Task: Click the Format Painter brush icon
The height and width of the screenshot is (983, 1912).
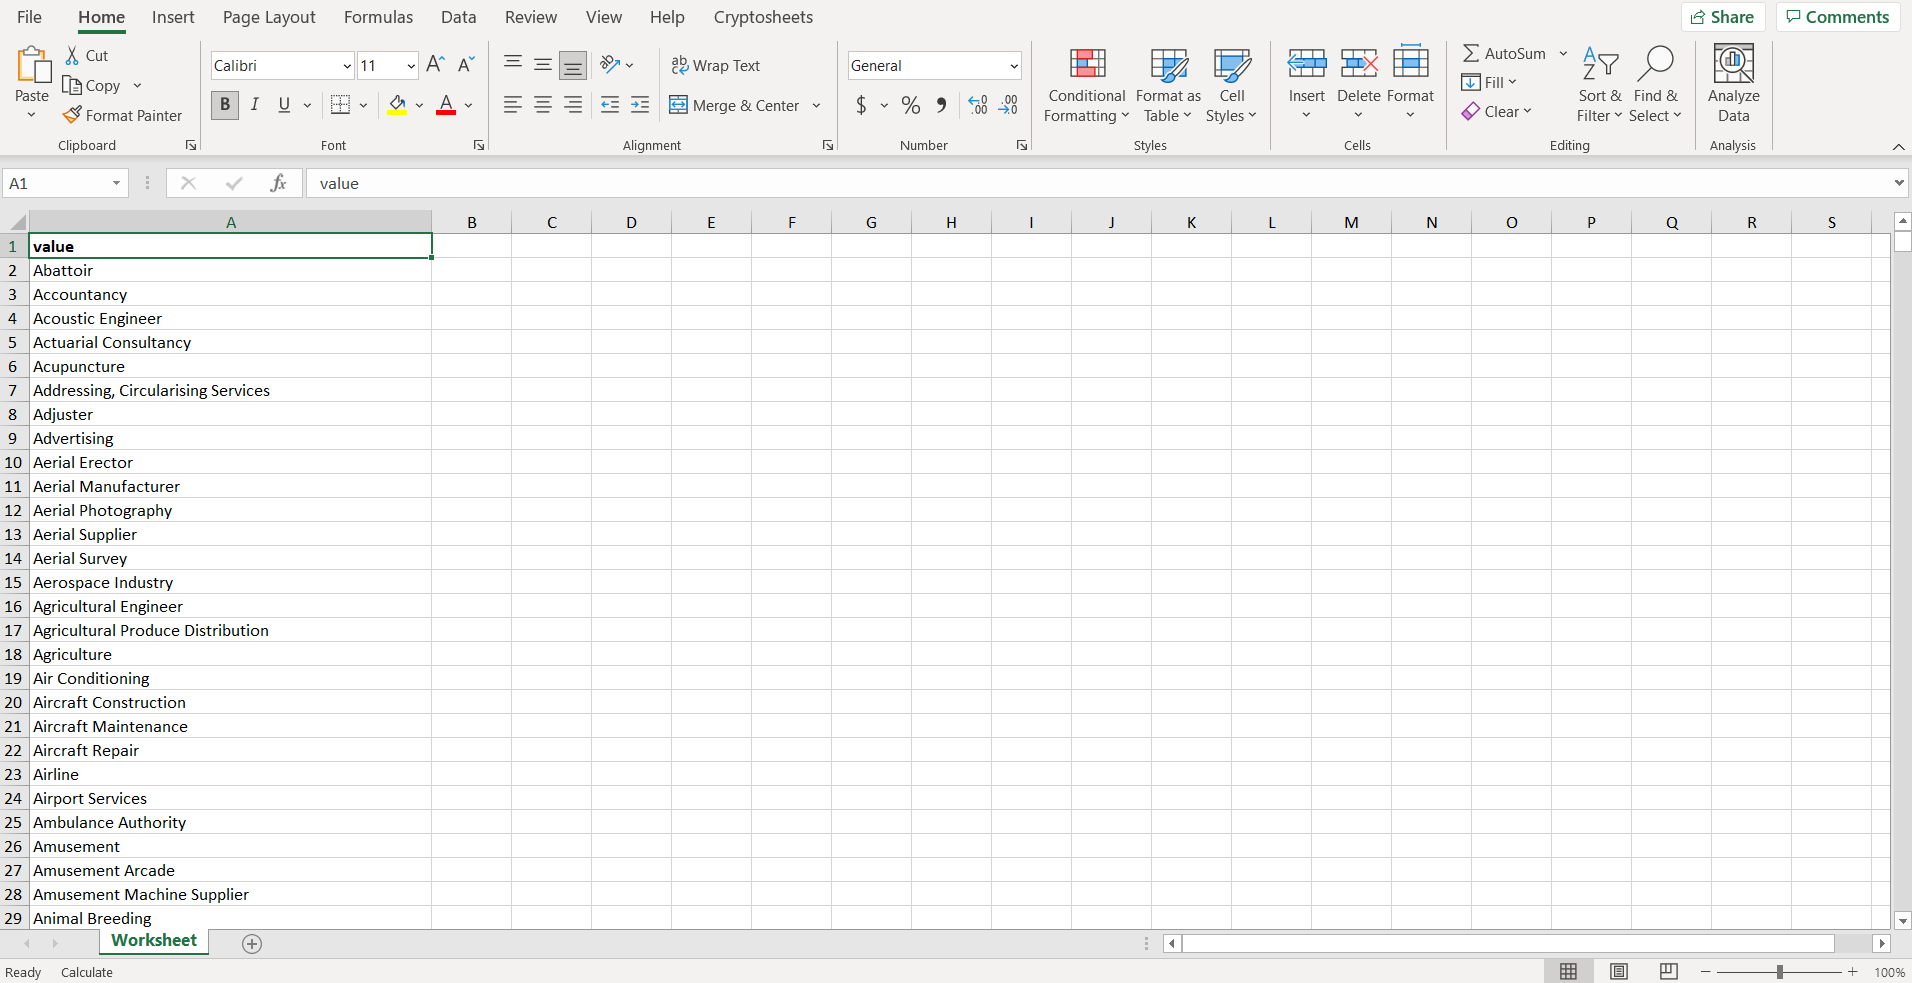Action: (72, 116)
